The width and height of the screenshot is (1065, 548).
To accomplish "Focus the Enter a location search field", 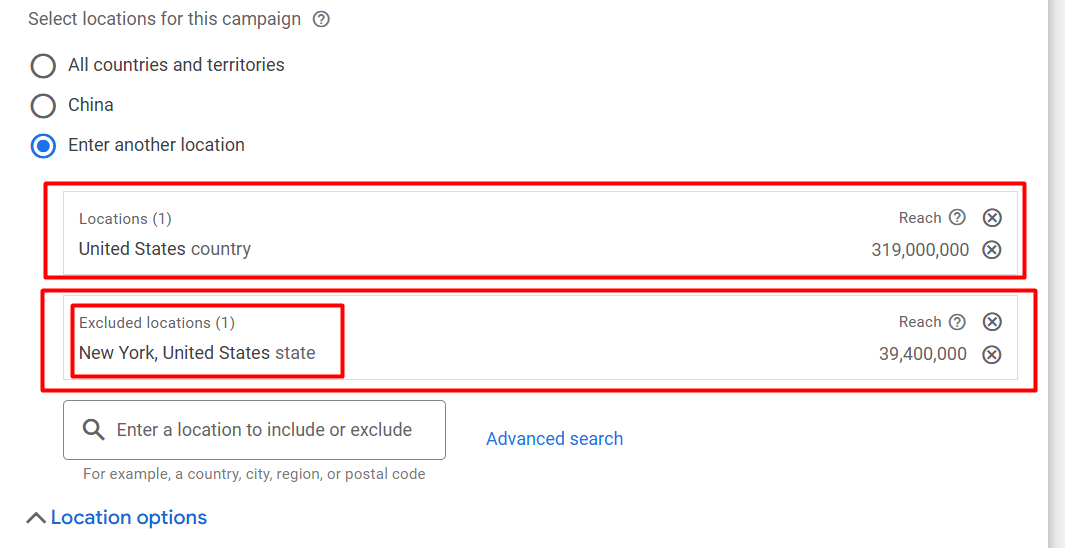I will click(x=264, y=430).
